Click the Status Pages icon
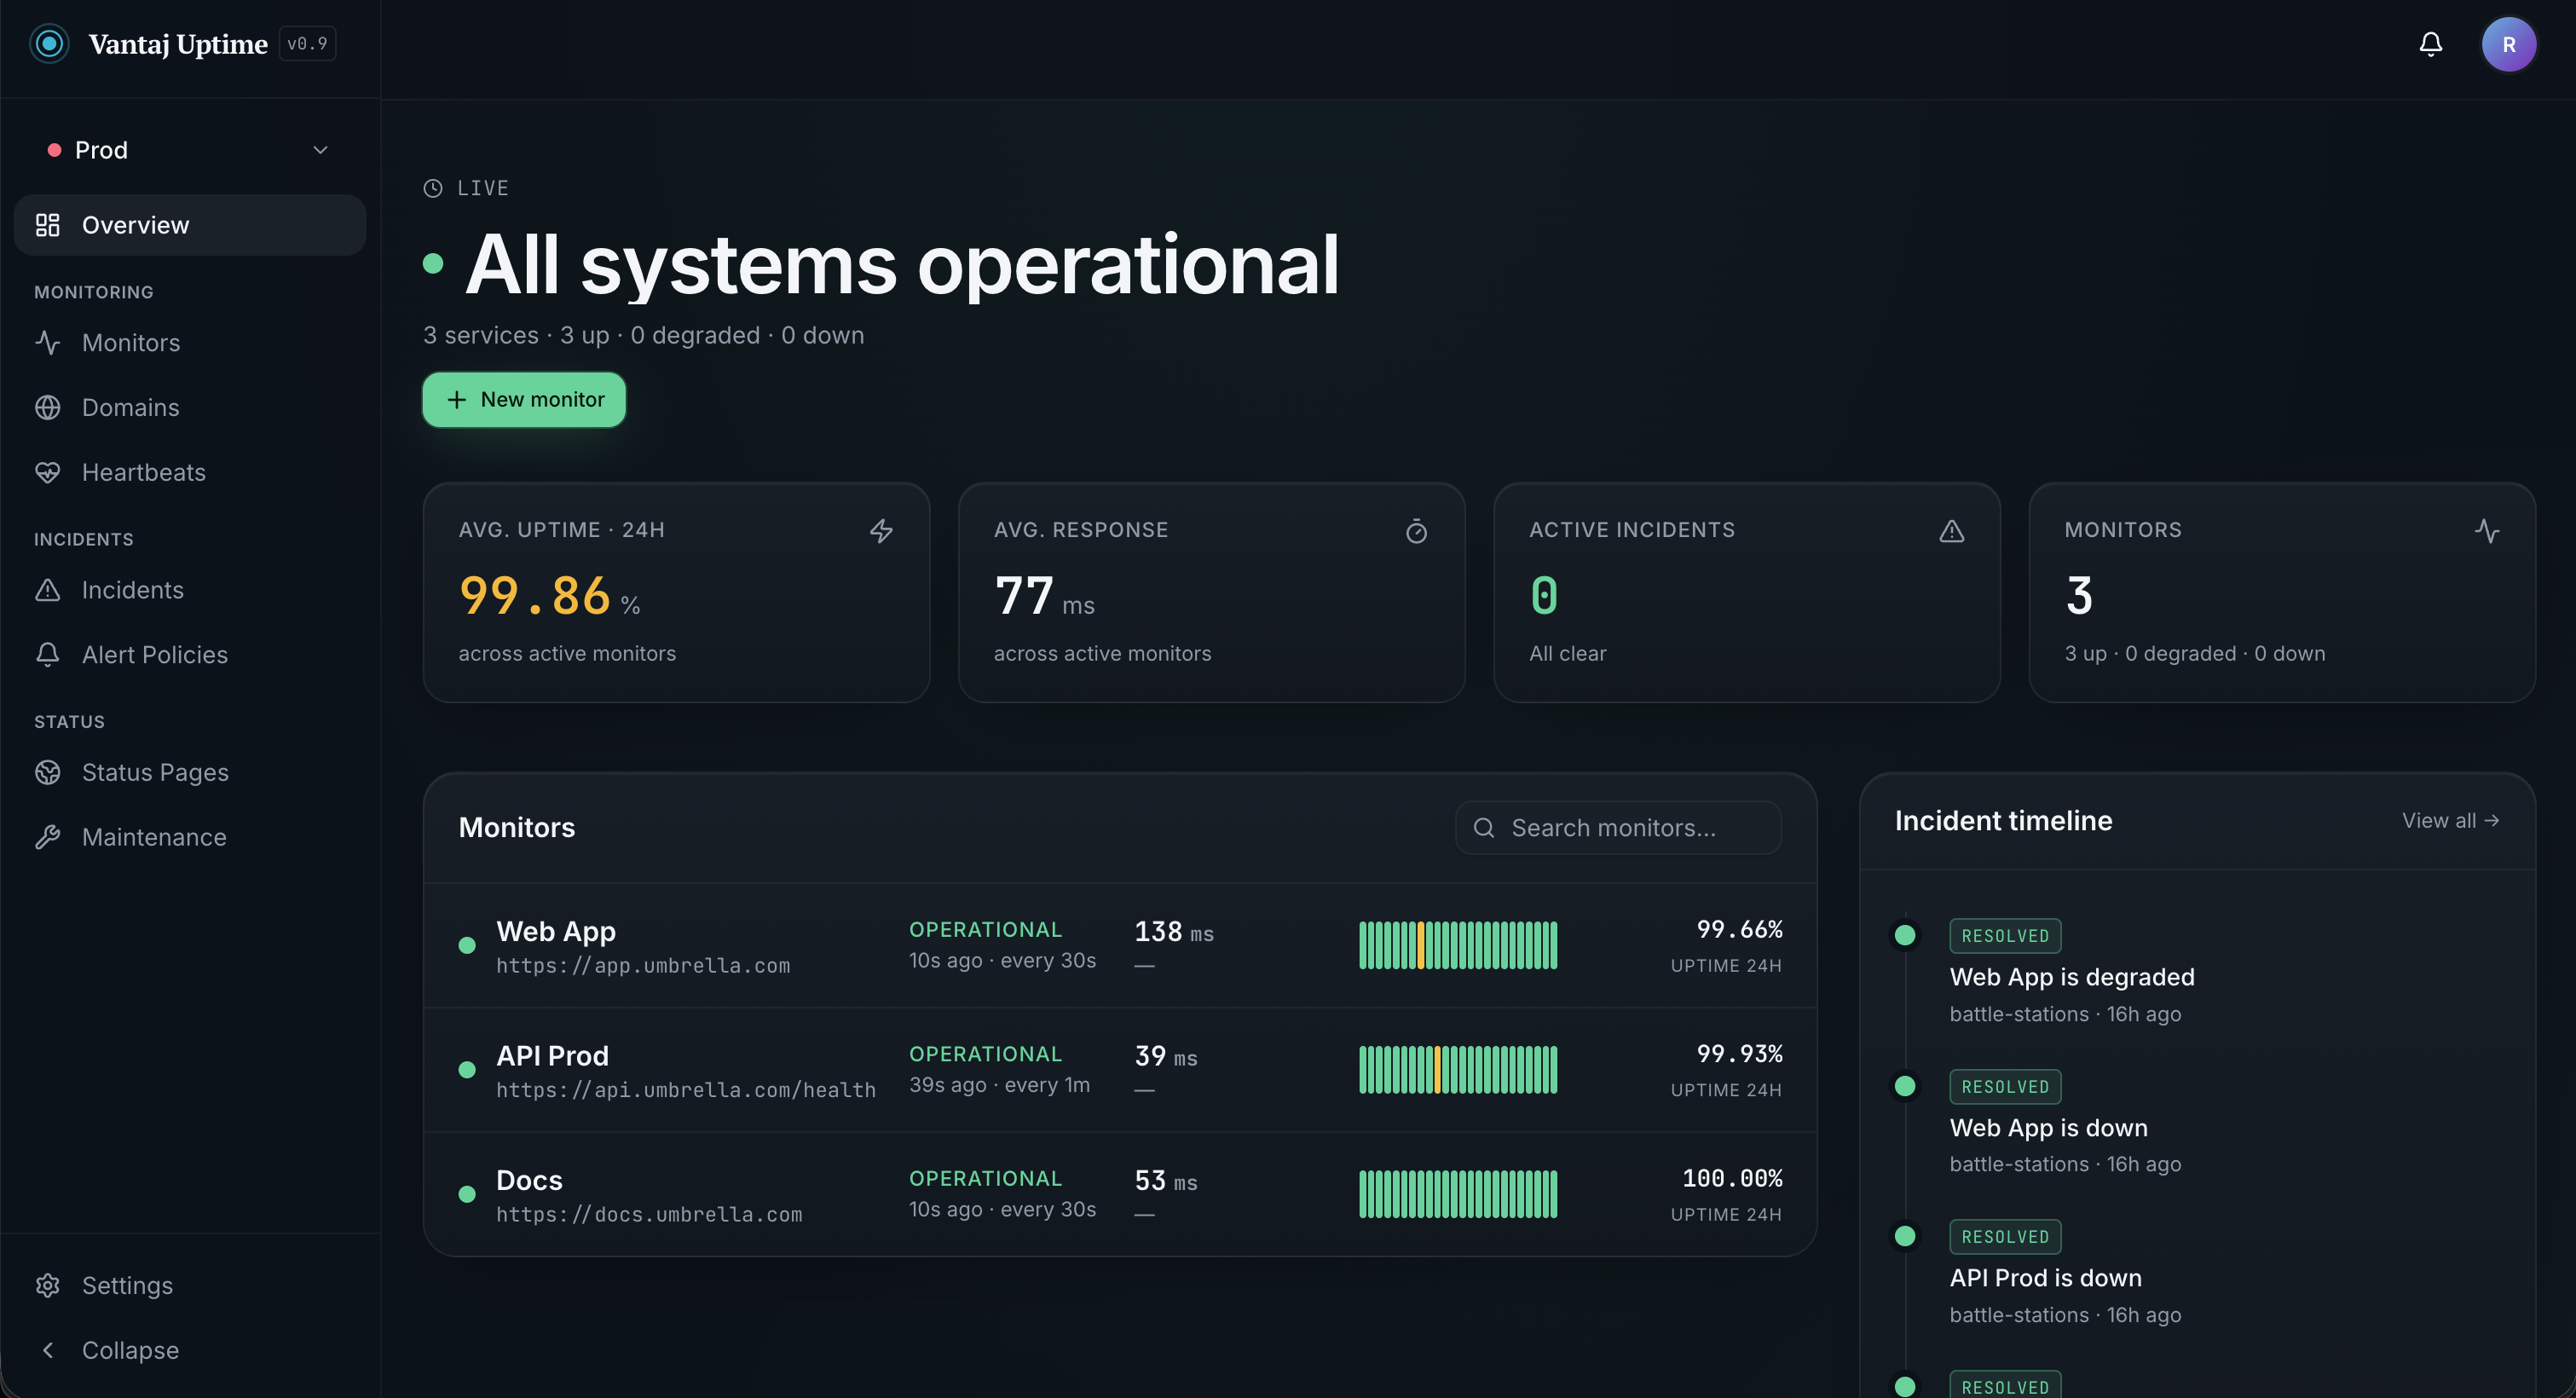 click(x=48, y=773)
